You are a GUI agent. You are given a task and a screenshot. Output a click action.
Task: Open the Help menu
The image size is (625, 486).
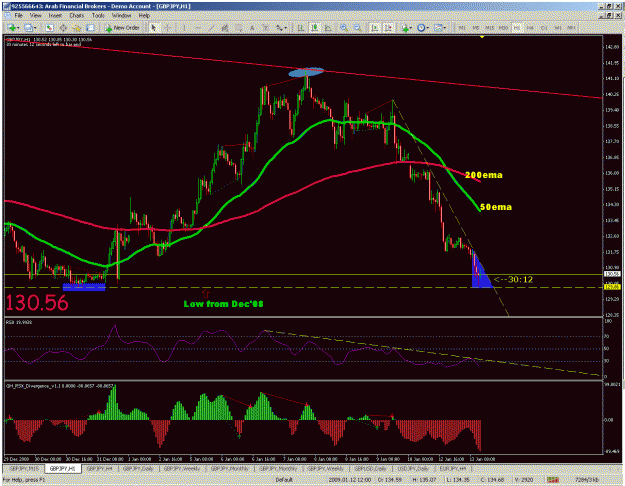[144, 16]
